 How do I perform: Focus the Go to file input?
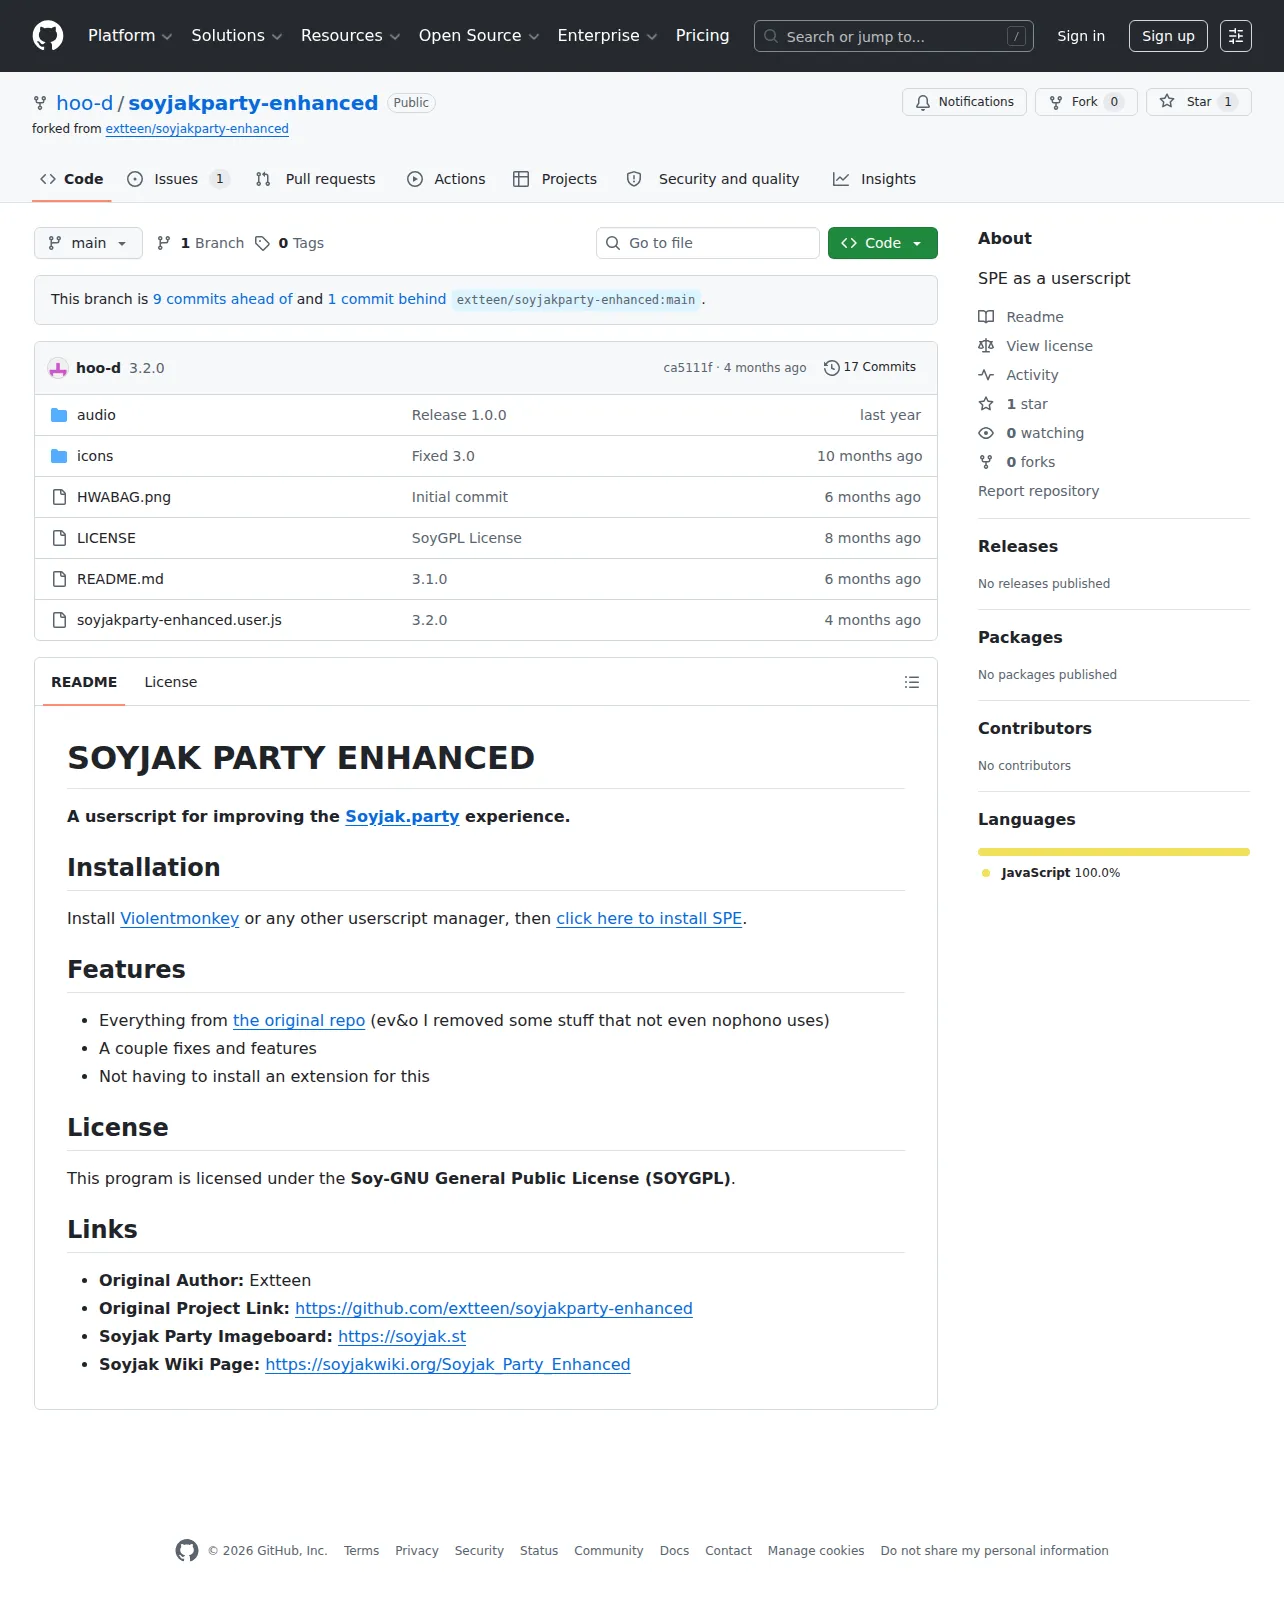point(708,243)
